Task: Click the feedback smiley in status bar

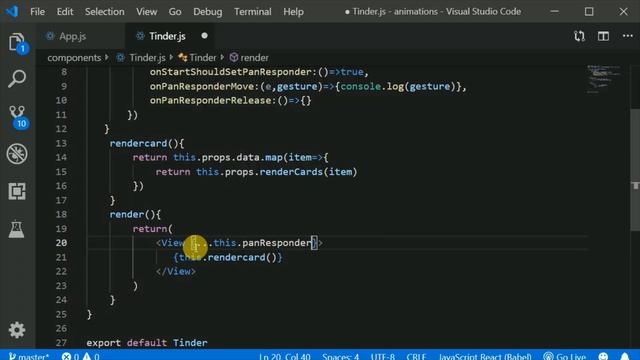Action: 603,356
